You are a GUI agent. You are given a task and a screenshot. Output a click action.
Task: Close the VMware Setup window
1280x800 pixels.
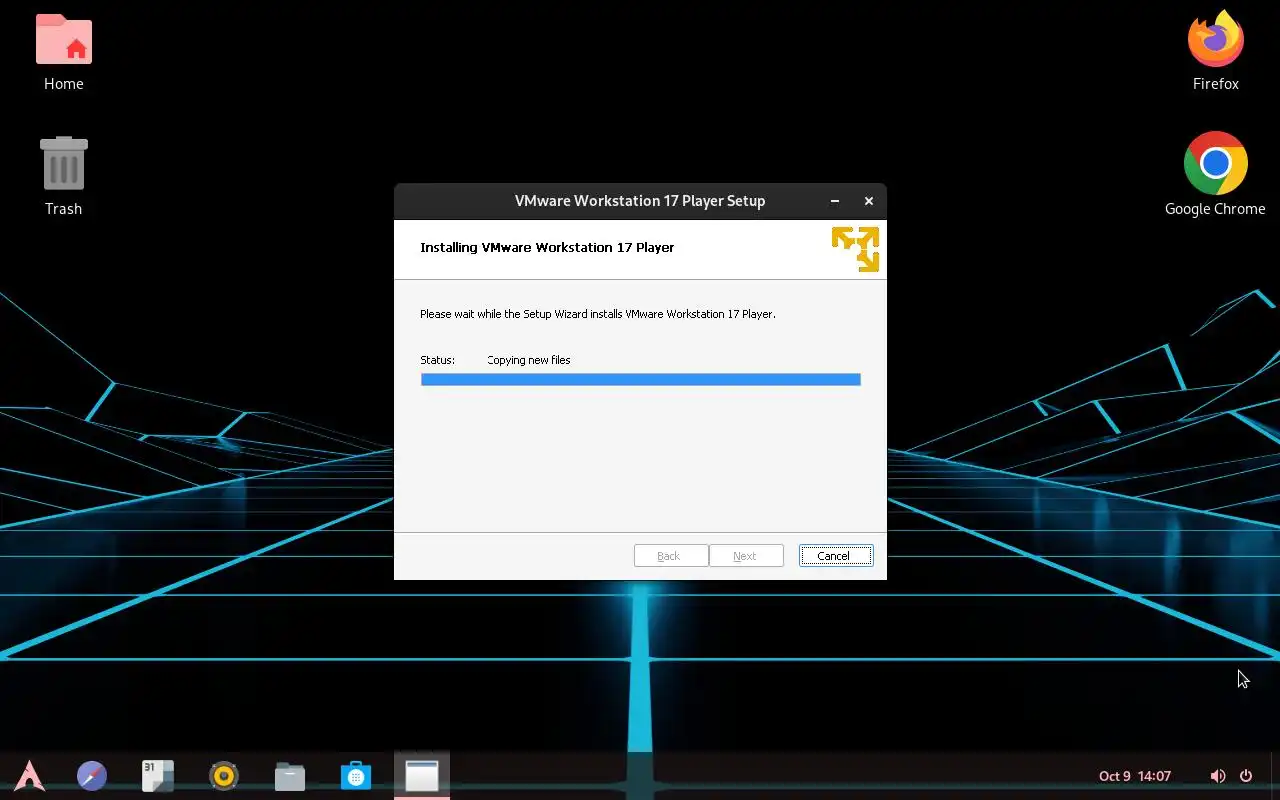[869, 201]
